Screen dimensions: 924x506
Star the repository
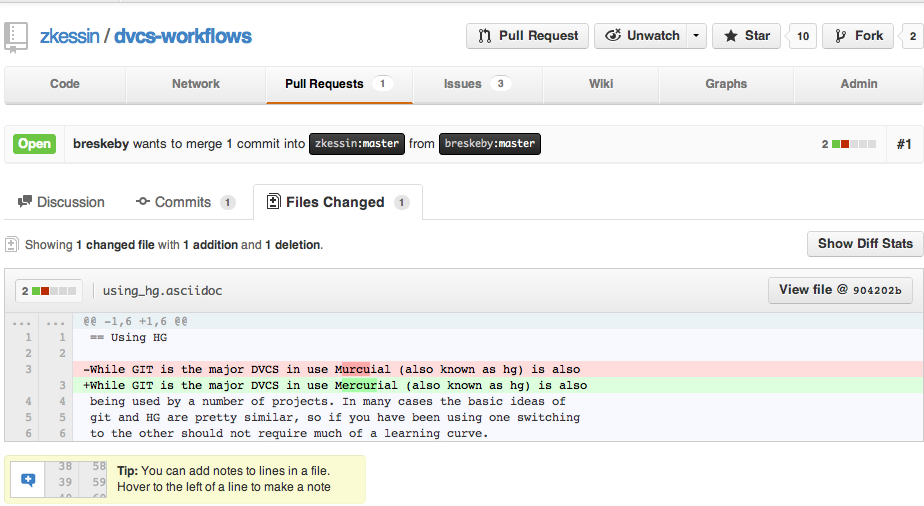coord(747,36)
